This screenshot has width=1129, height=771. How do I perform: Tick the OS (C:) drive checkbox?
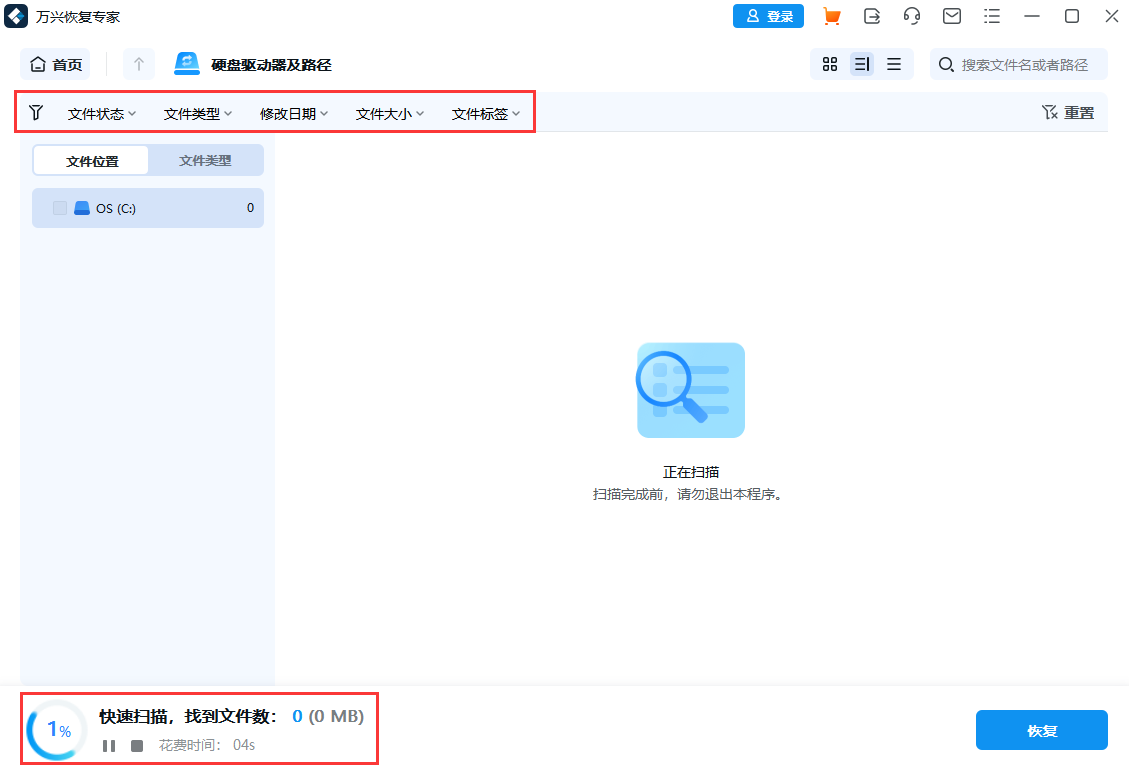tap(60, 208)
